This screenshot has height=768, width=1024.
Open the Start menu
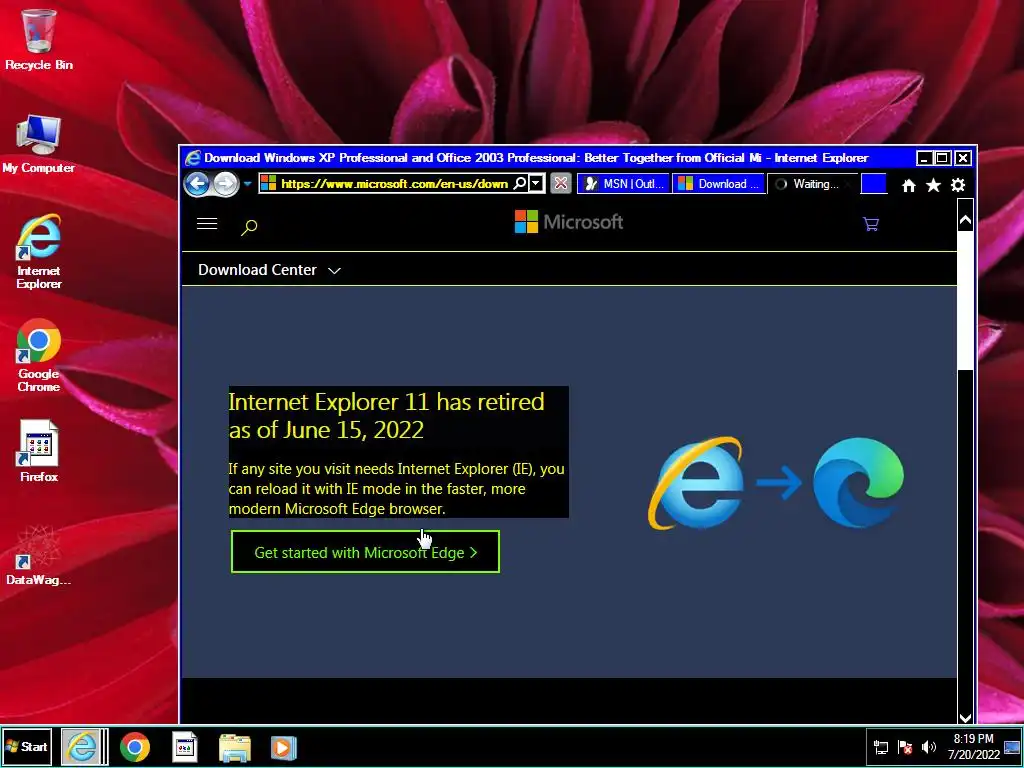click(27, 746)
